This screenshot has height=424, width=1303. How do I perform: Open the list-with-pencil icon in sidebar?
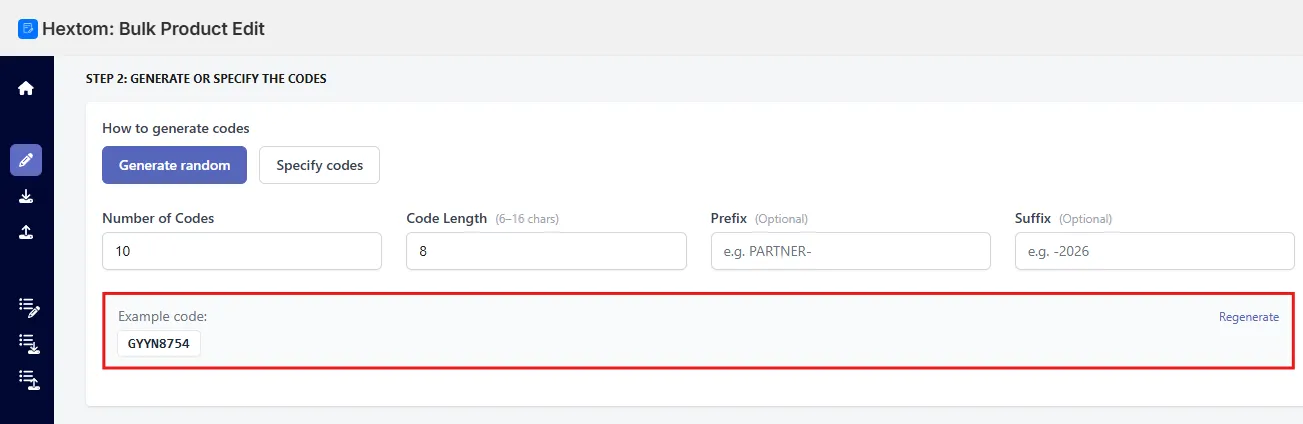pos(28,307)
